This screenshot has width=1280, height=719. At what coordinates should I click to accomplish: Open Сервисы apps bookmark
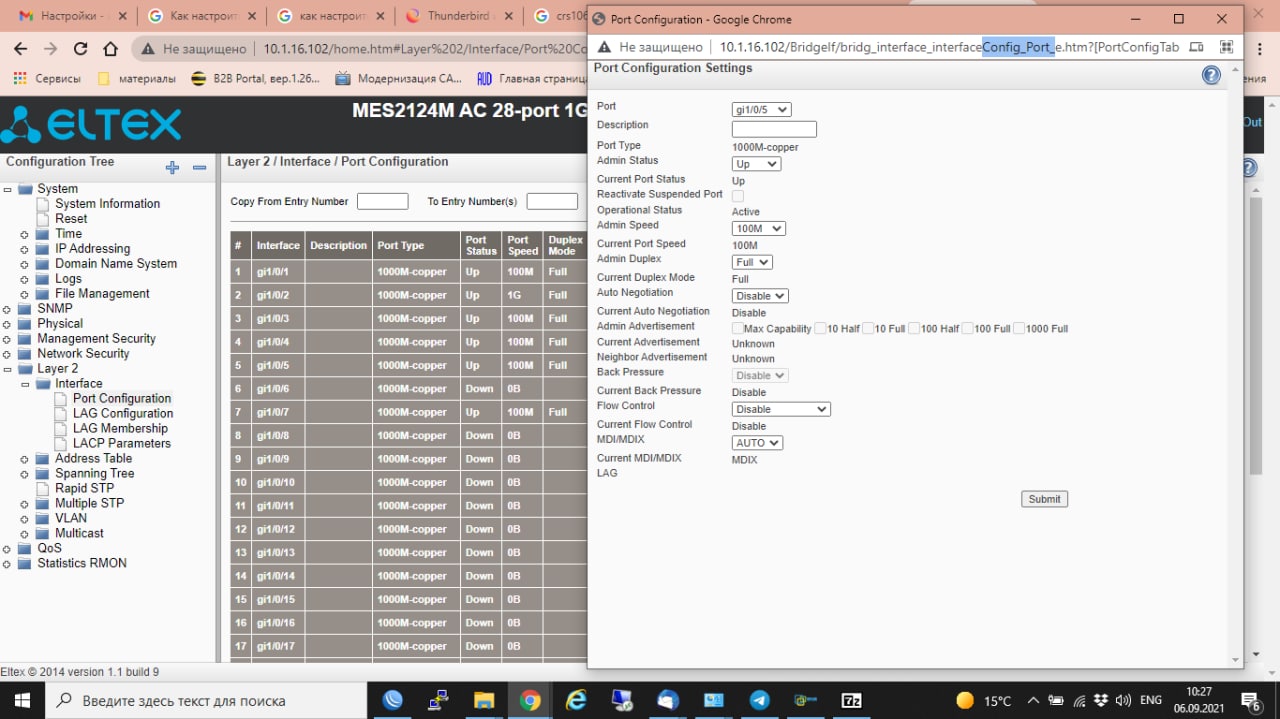(x=47, y=78)
